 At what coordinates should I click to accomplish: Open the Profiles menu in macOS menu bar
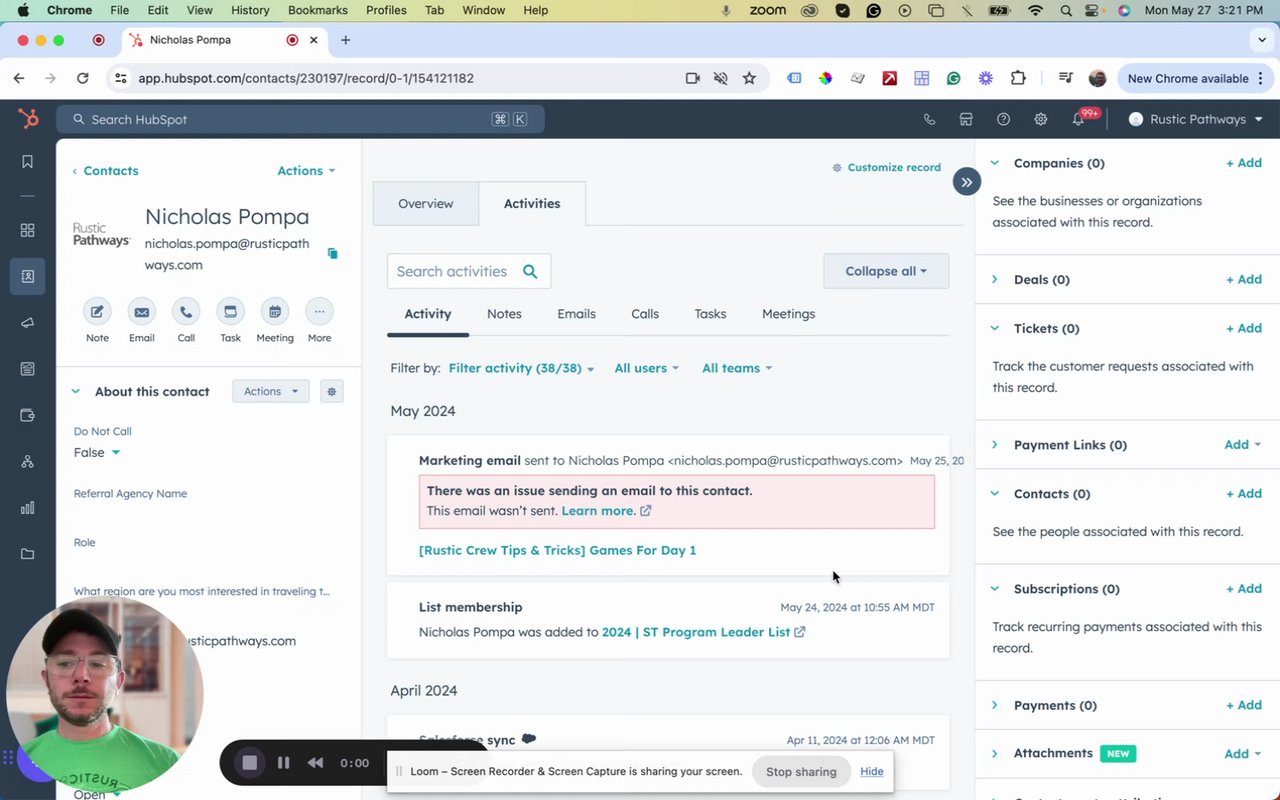pos(386,10)
